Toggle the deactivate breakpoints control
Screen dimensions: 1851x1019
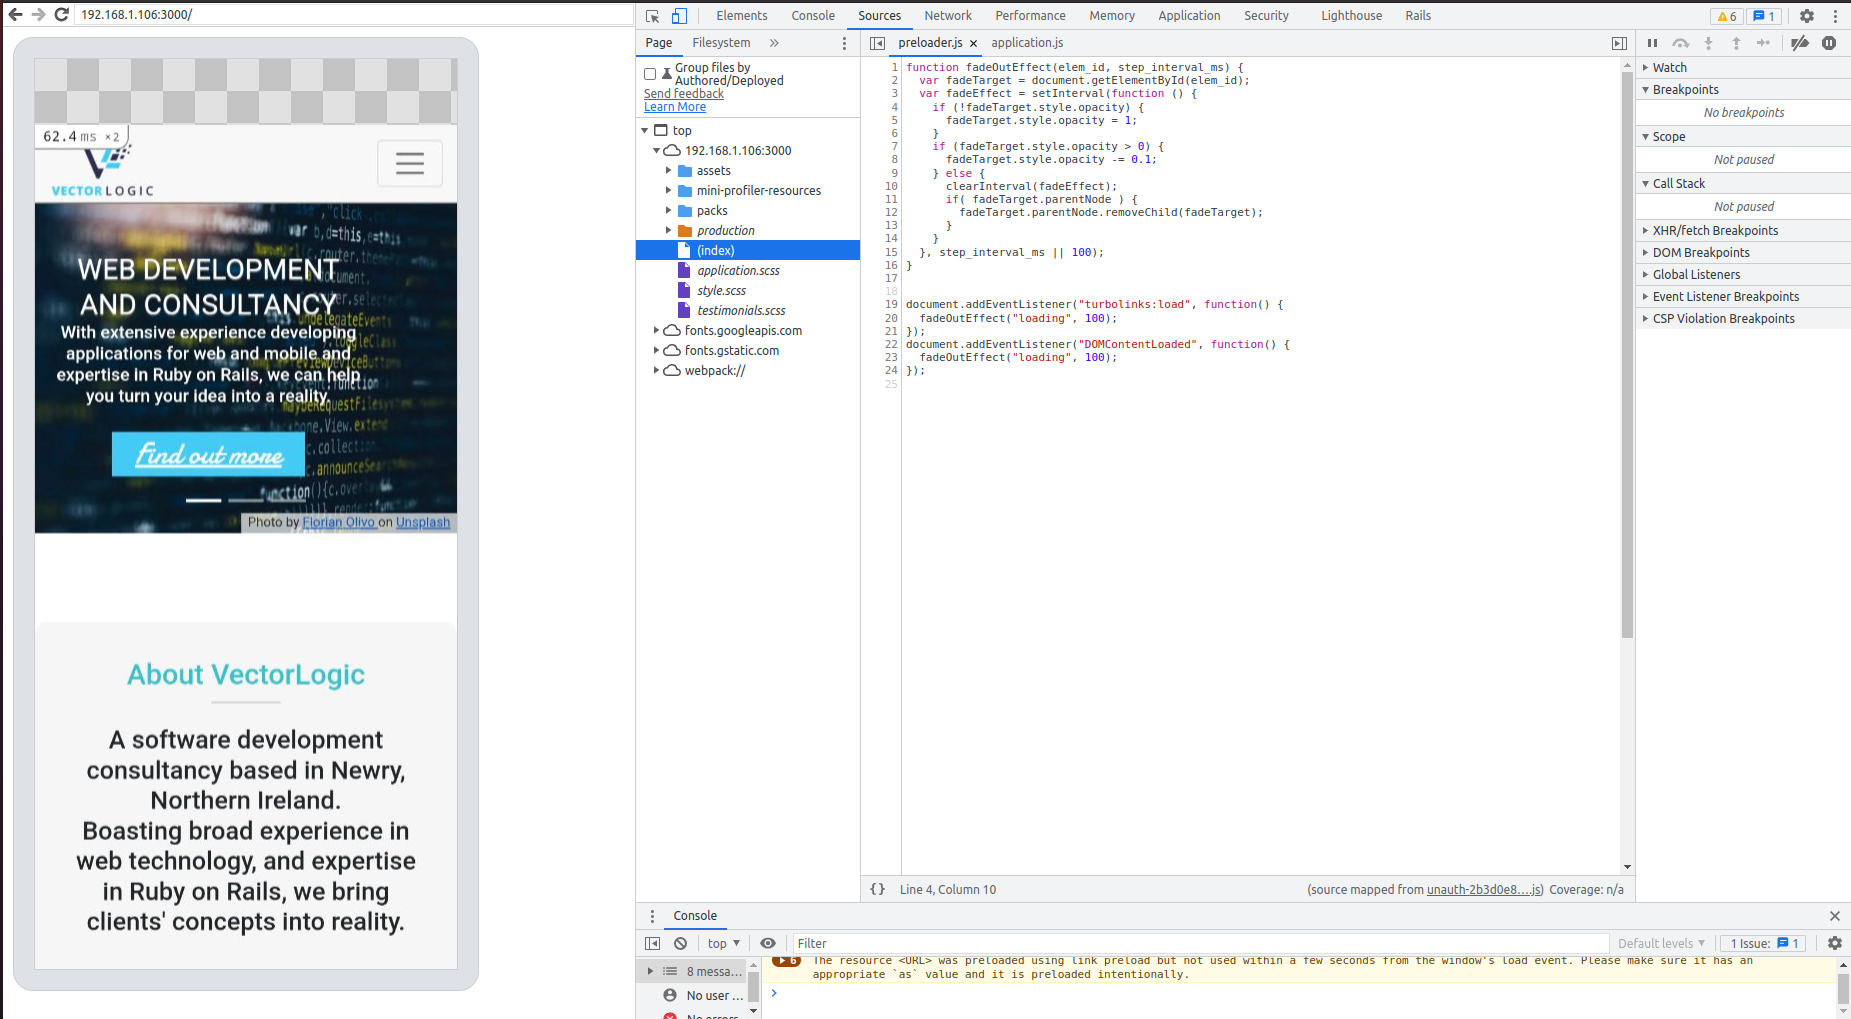click(x=1799, y=43)
